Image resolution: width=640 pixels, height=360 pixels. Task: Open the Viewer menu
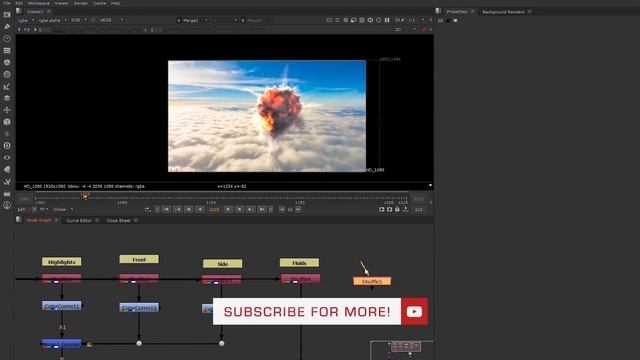click(x=62, y=3)
